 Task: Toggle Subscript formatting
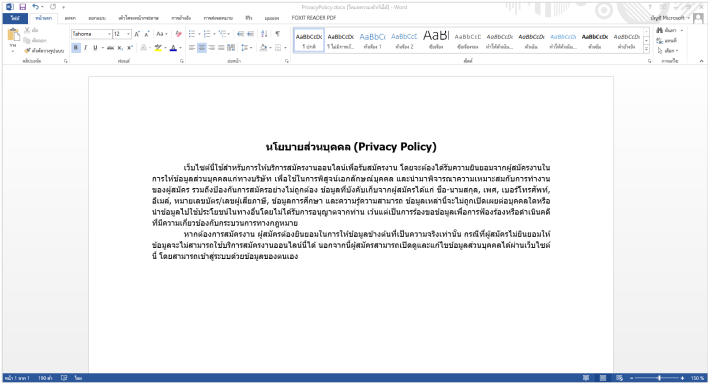coord(120,47)
